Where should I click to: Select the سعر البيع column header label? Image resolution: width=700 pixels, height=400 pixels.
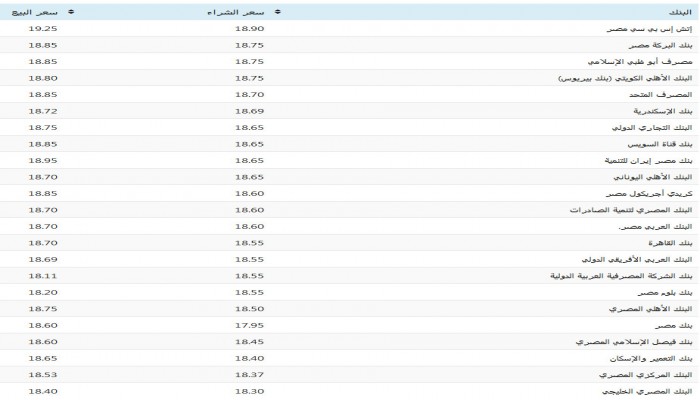(34, 12)
